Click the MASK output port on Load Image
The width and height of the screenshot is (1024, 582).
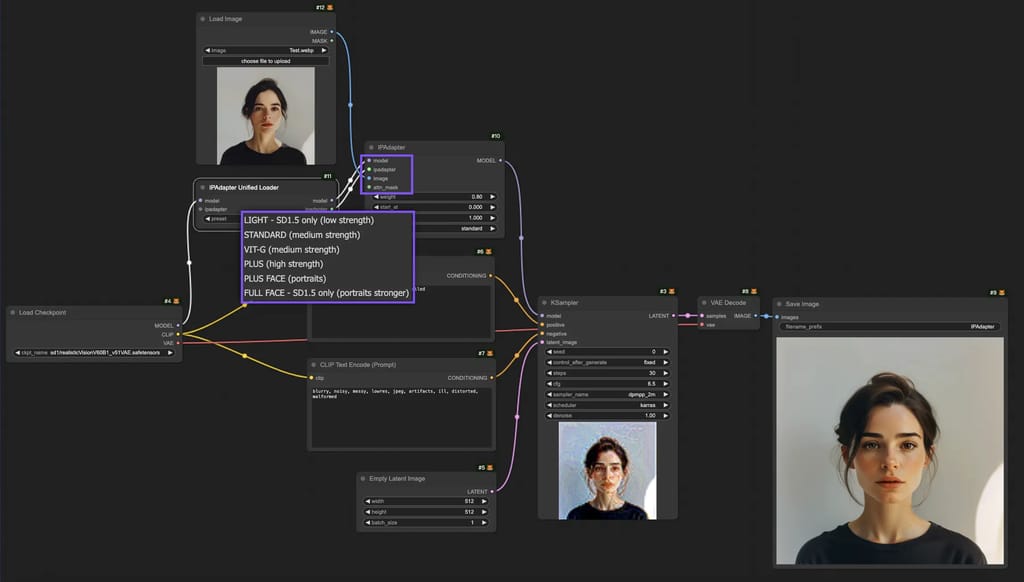click(332, 40)
